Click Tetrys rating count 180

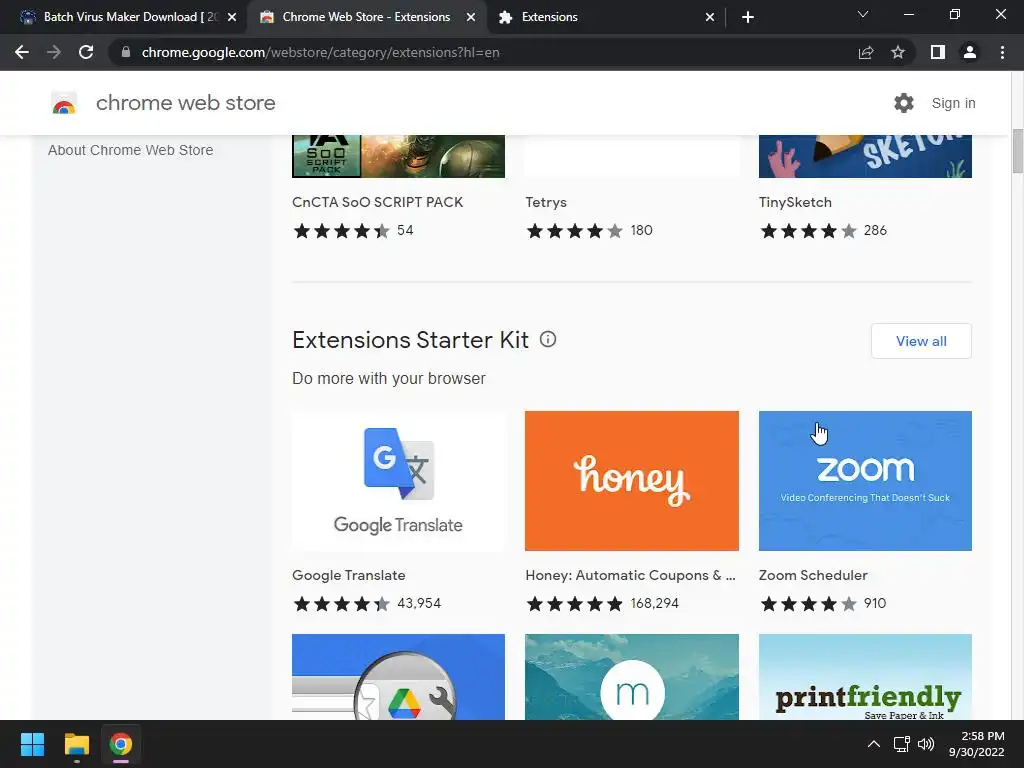[641, 231]
